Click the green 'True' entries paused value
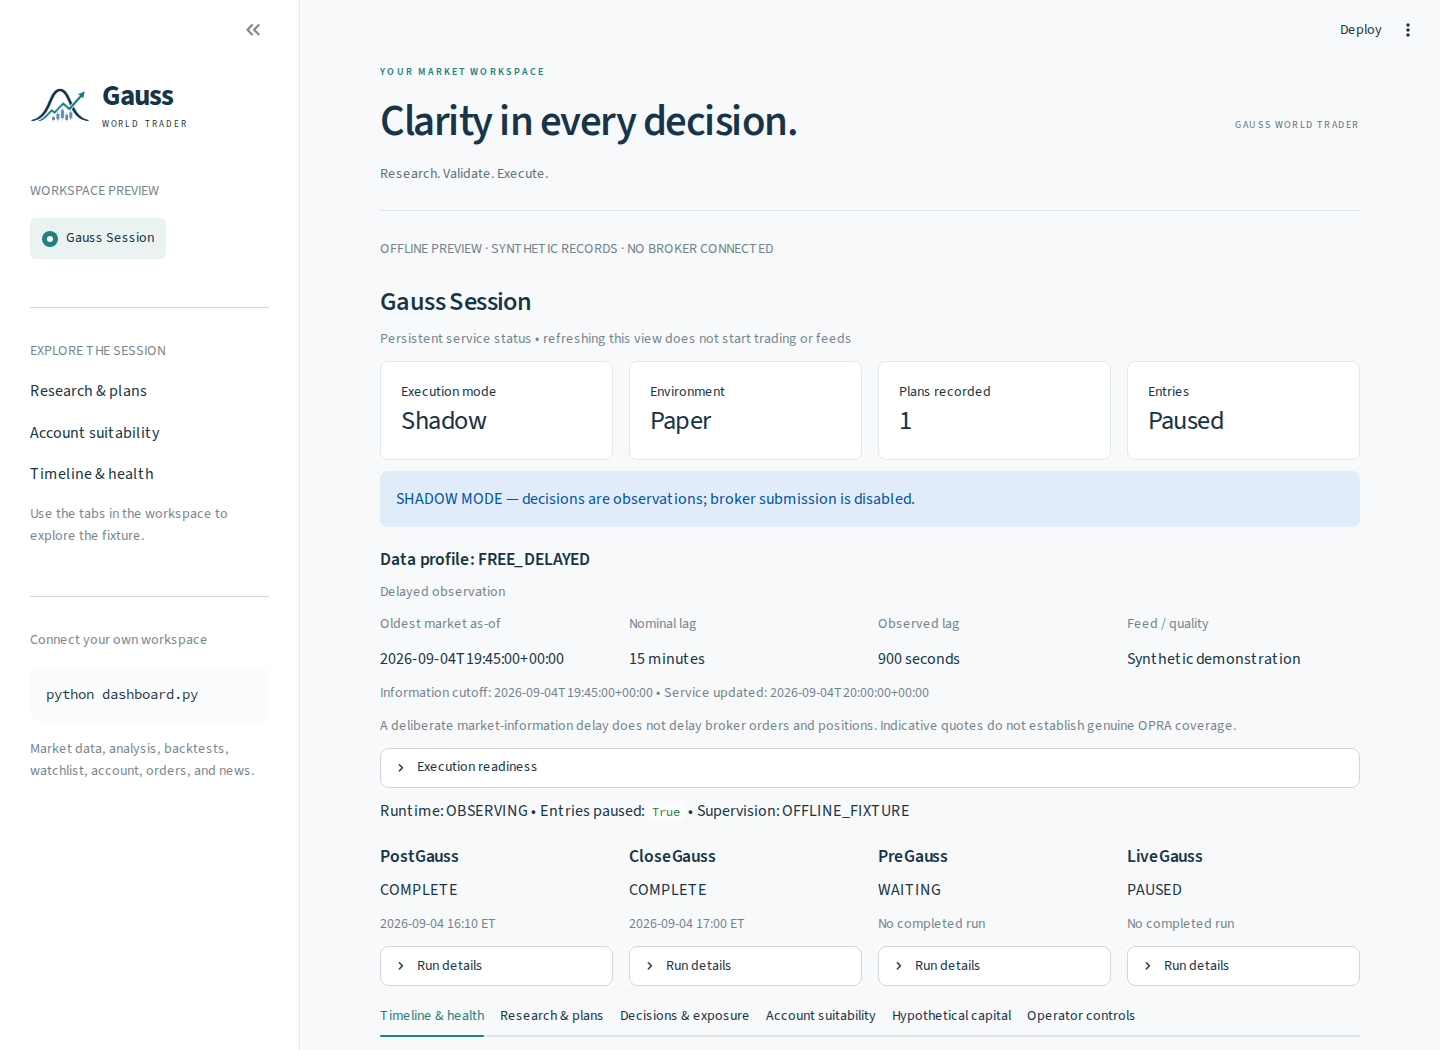Image resolution: width=1440 pixels, height=1050 pixels. pos(666,812)
